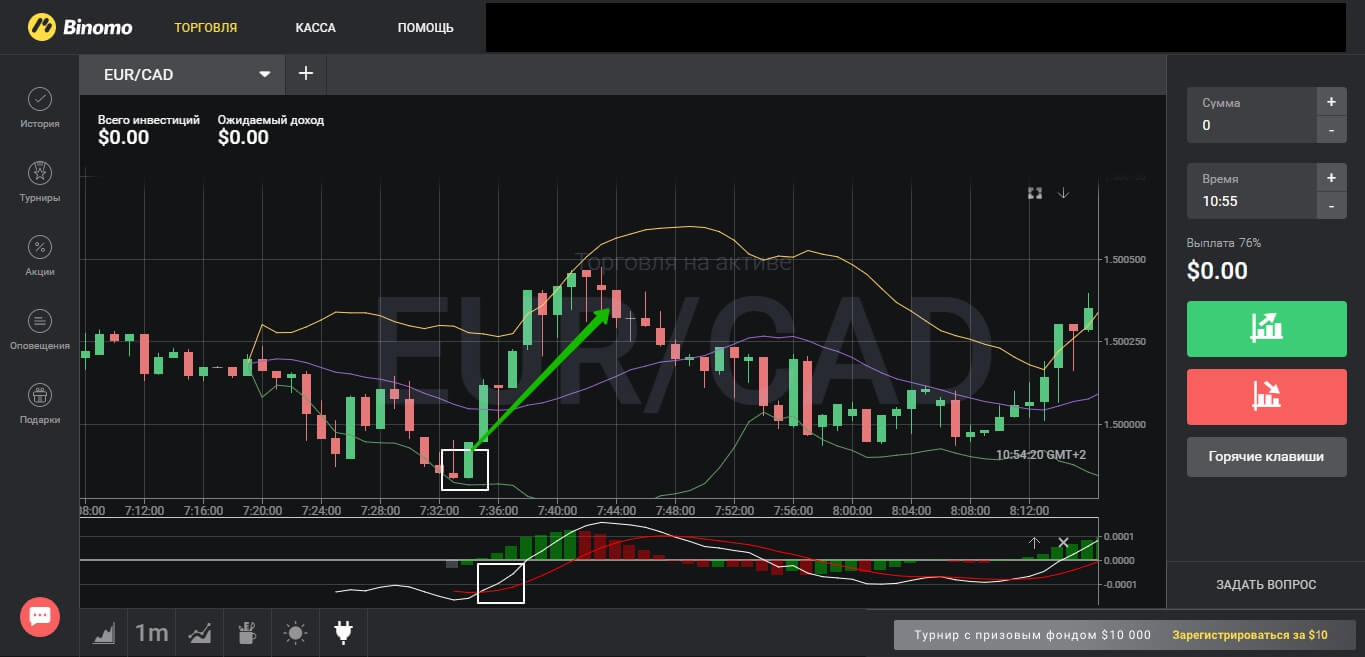Open the КАССА menu item
Screen dimensions: 1365x657
pyautogui.click(x=316, y=27)
